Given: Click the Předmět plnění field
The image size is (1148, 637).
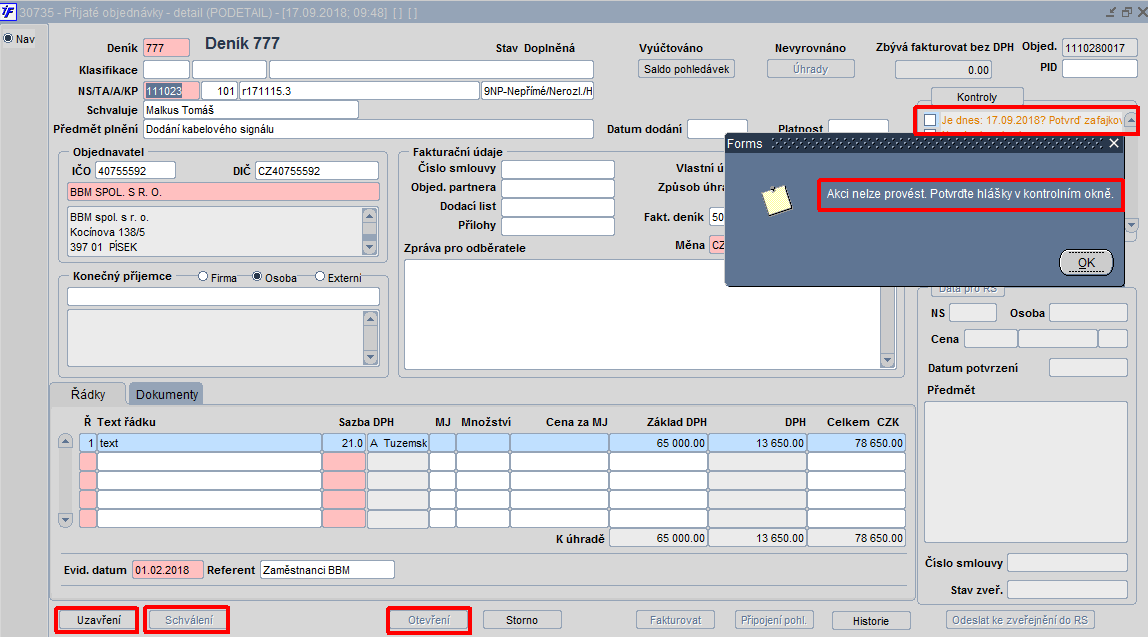Looking at the screenshot, I should [x=368, y=129].
